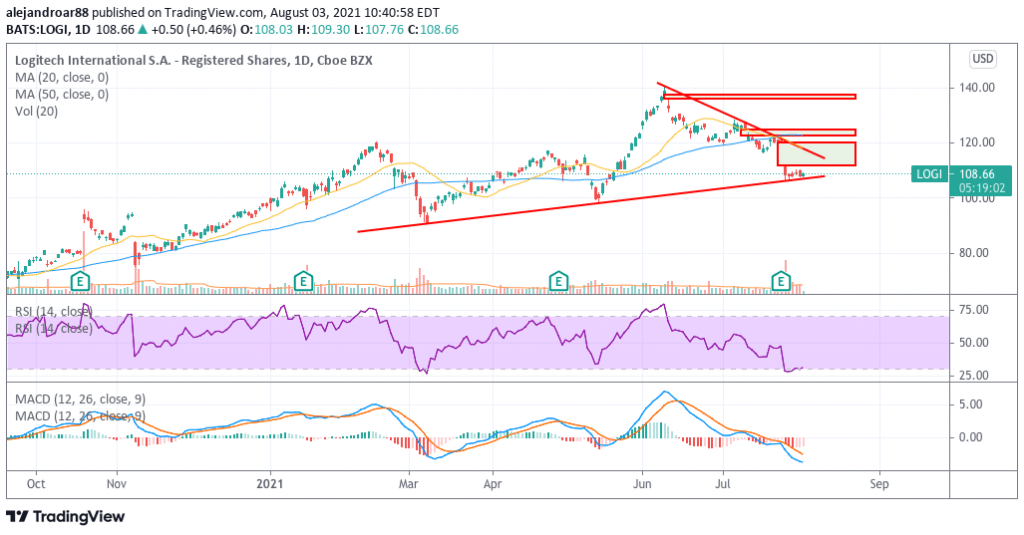The image size is (1024, 535).
Task: Select the MA (50, close, 0) legend
Action: point(62,94)
